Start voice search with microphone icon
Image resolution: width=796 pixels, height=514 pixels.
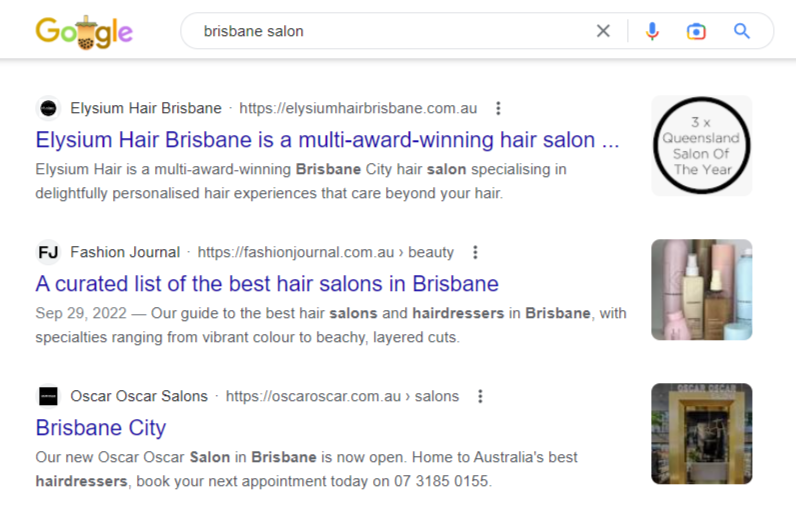click(x=652, y=31)
